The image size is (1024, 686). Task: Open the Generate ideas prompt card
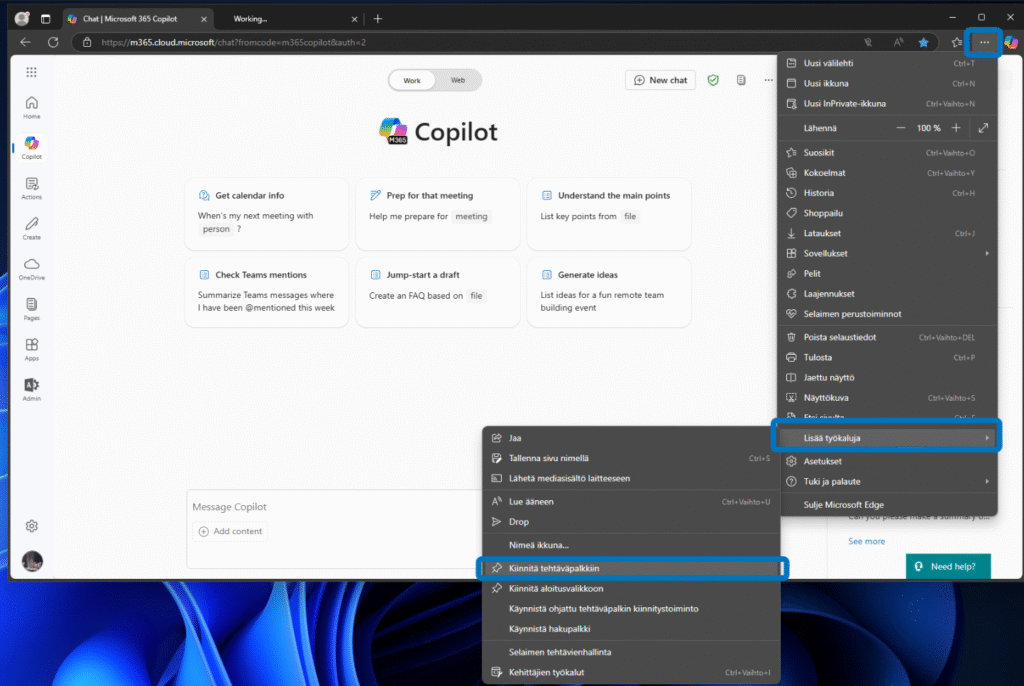pos(609,292)
